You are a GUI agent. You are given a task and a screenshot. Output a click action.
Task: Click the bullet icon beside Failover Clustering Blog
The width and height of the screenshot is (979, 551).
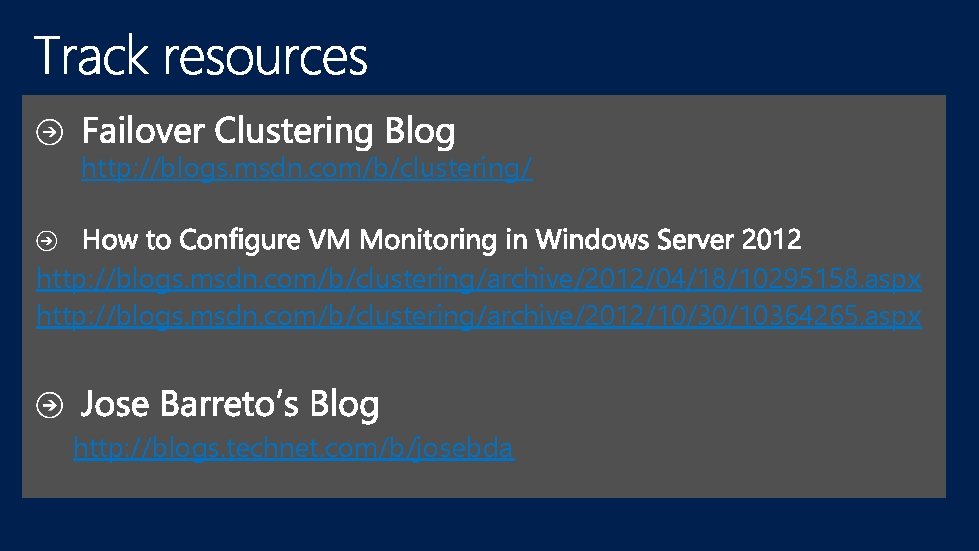tap(50, 131)
